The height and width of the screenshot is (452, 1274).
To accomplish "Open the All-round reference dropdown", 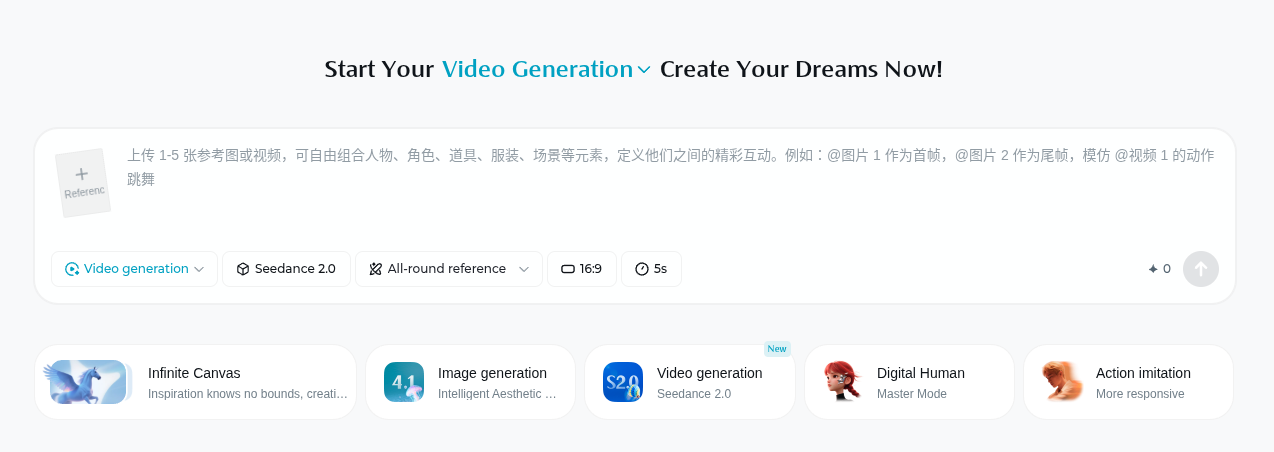I will click(x=449, y=269).
